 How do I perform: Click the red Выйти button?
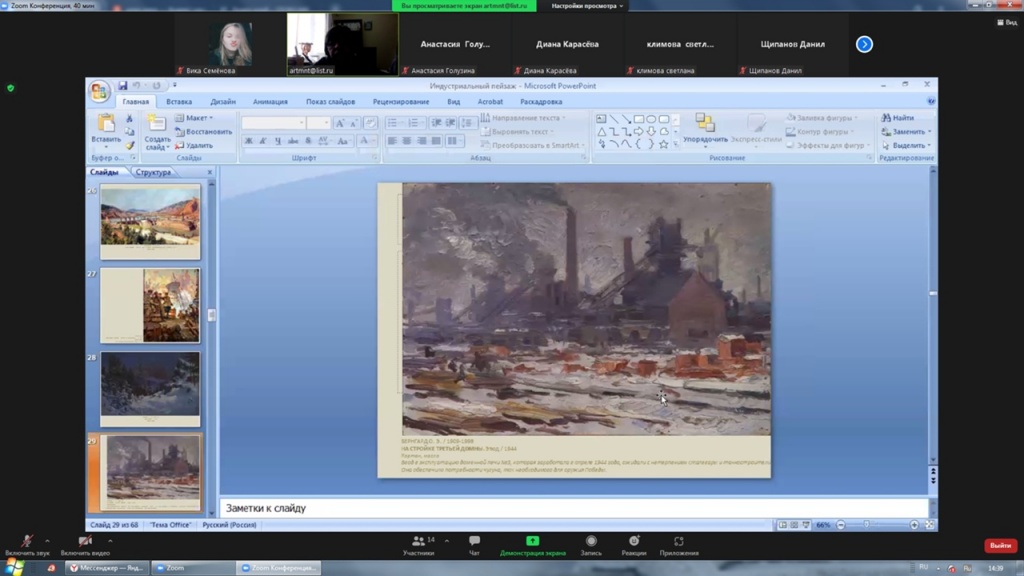(x=1000, y=546)
